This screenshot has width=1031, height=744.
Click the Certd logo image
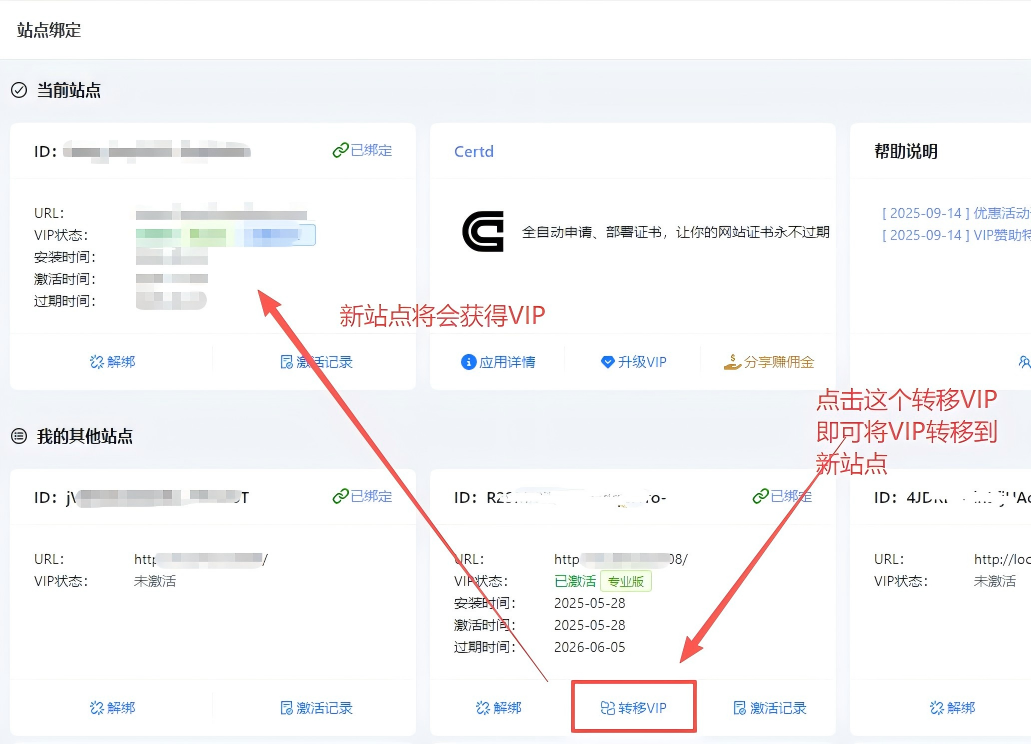point(483,231)
